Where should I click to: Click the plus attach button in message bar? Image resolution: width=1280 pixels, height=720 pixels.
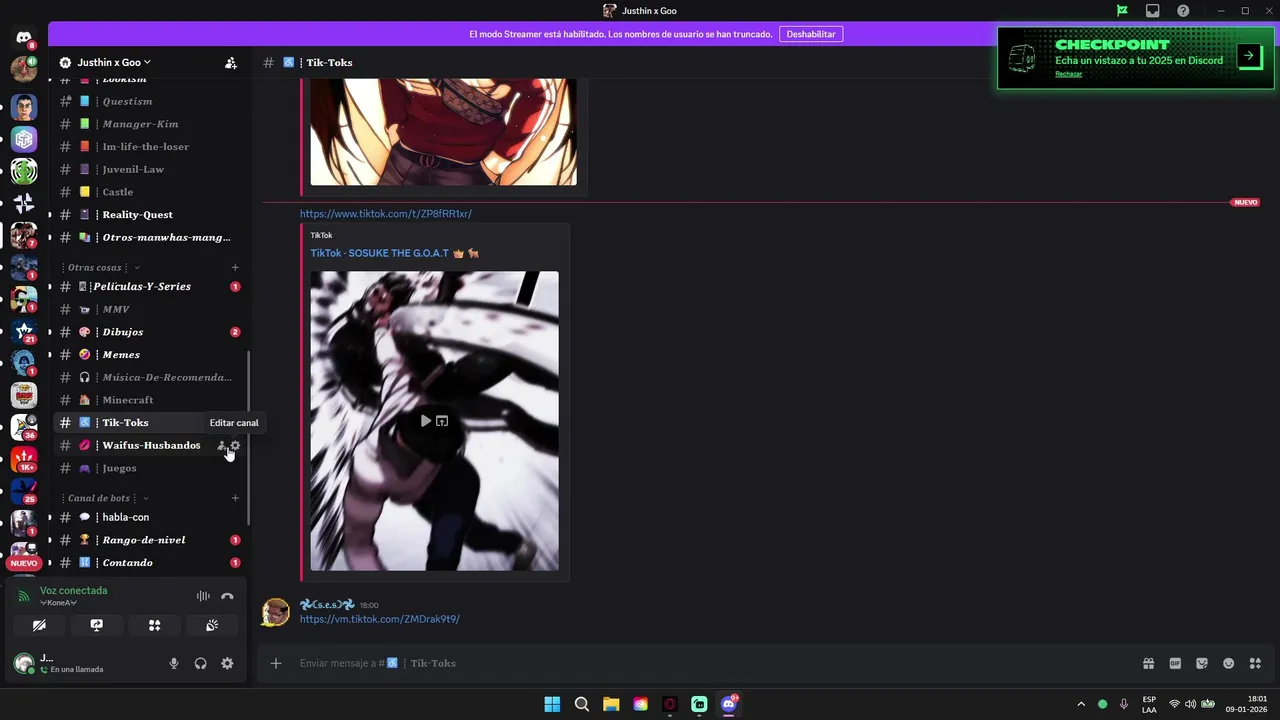coord(276,663)
